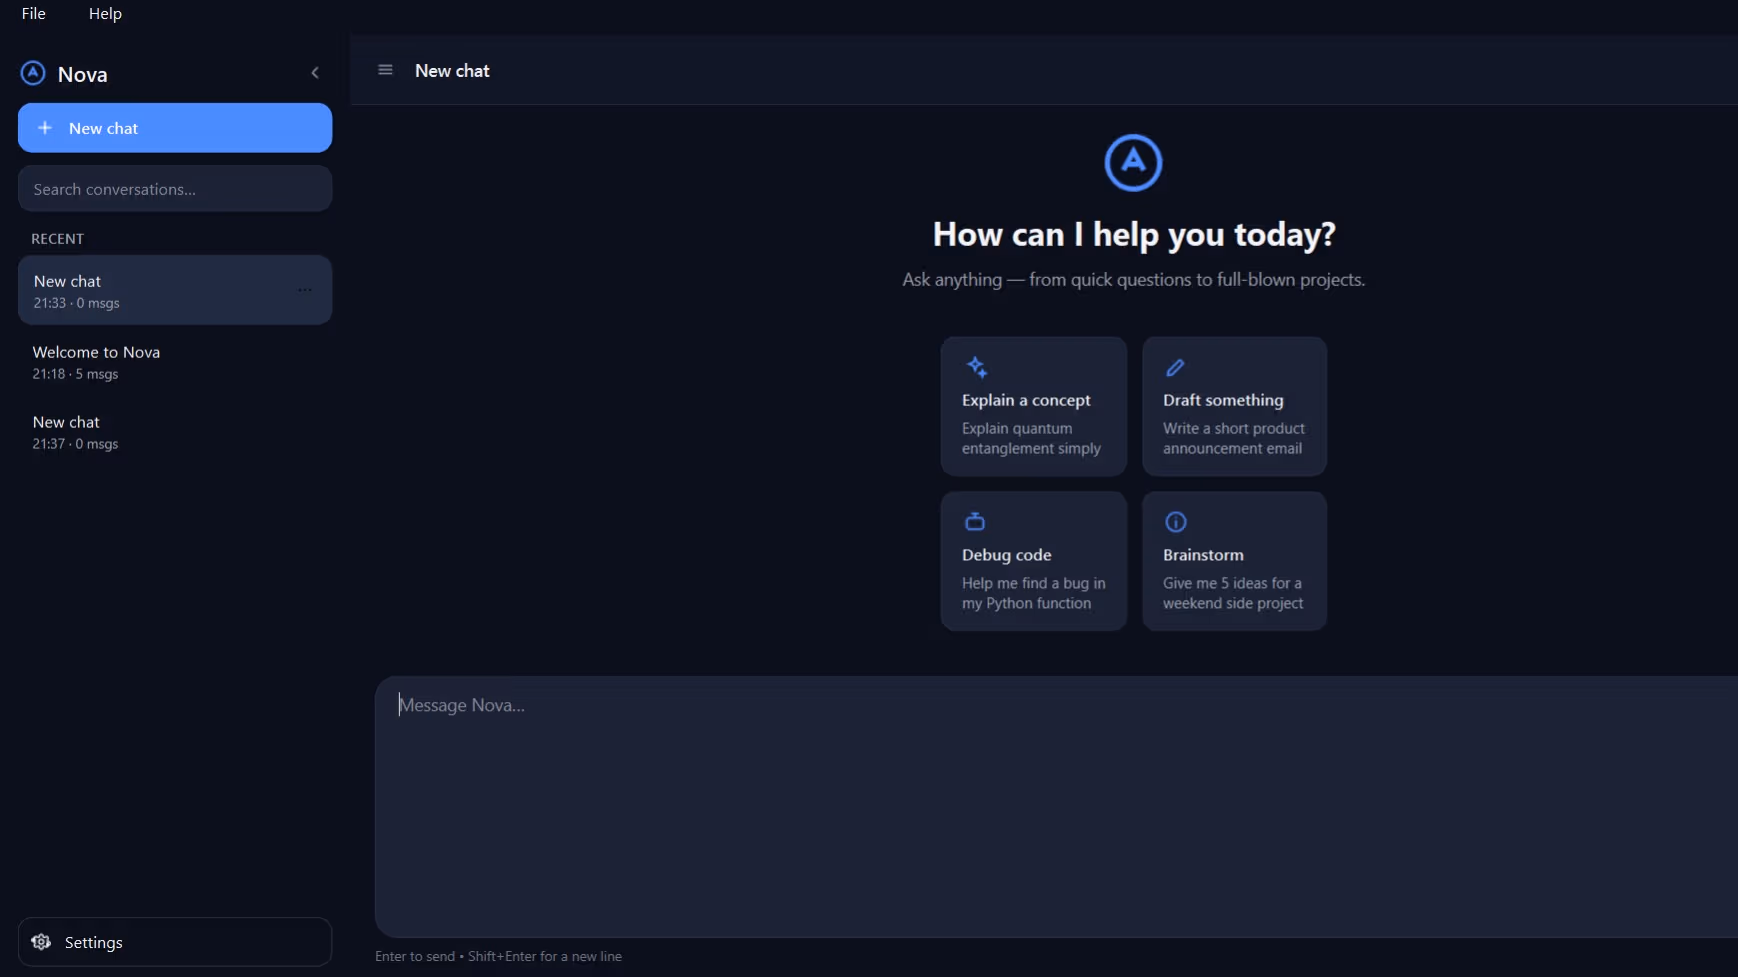The height and width of the screenshot is (977, 1738).
Task: Open the Welcome to Nova conversation
Action: (175, 362)
